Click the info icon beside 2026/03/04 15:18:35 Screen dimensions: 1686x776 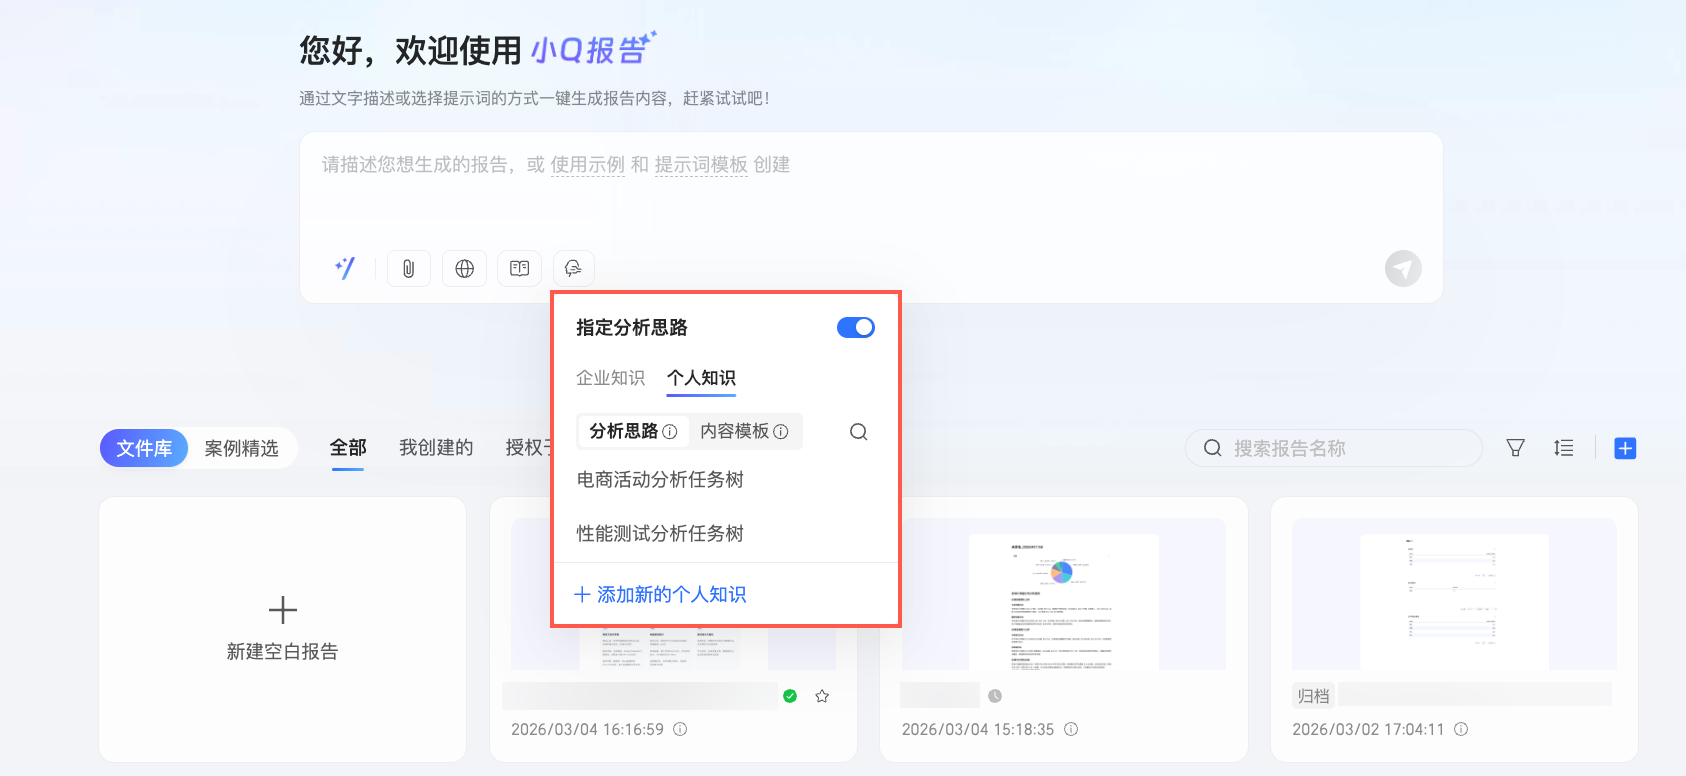click(1071, 729)
